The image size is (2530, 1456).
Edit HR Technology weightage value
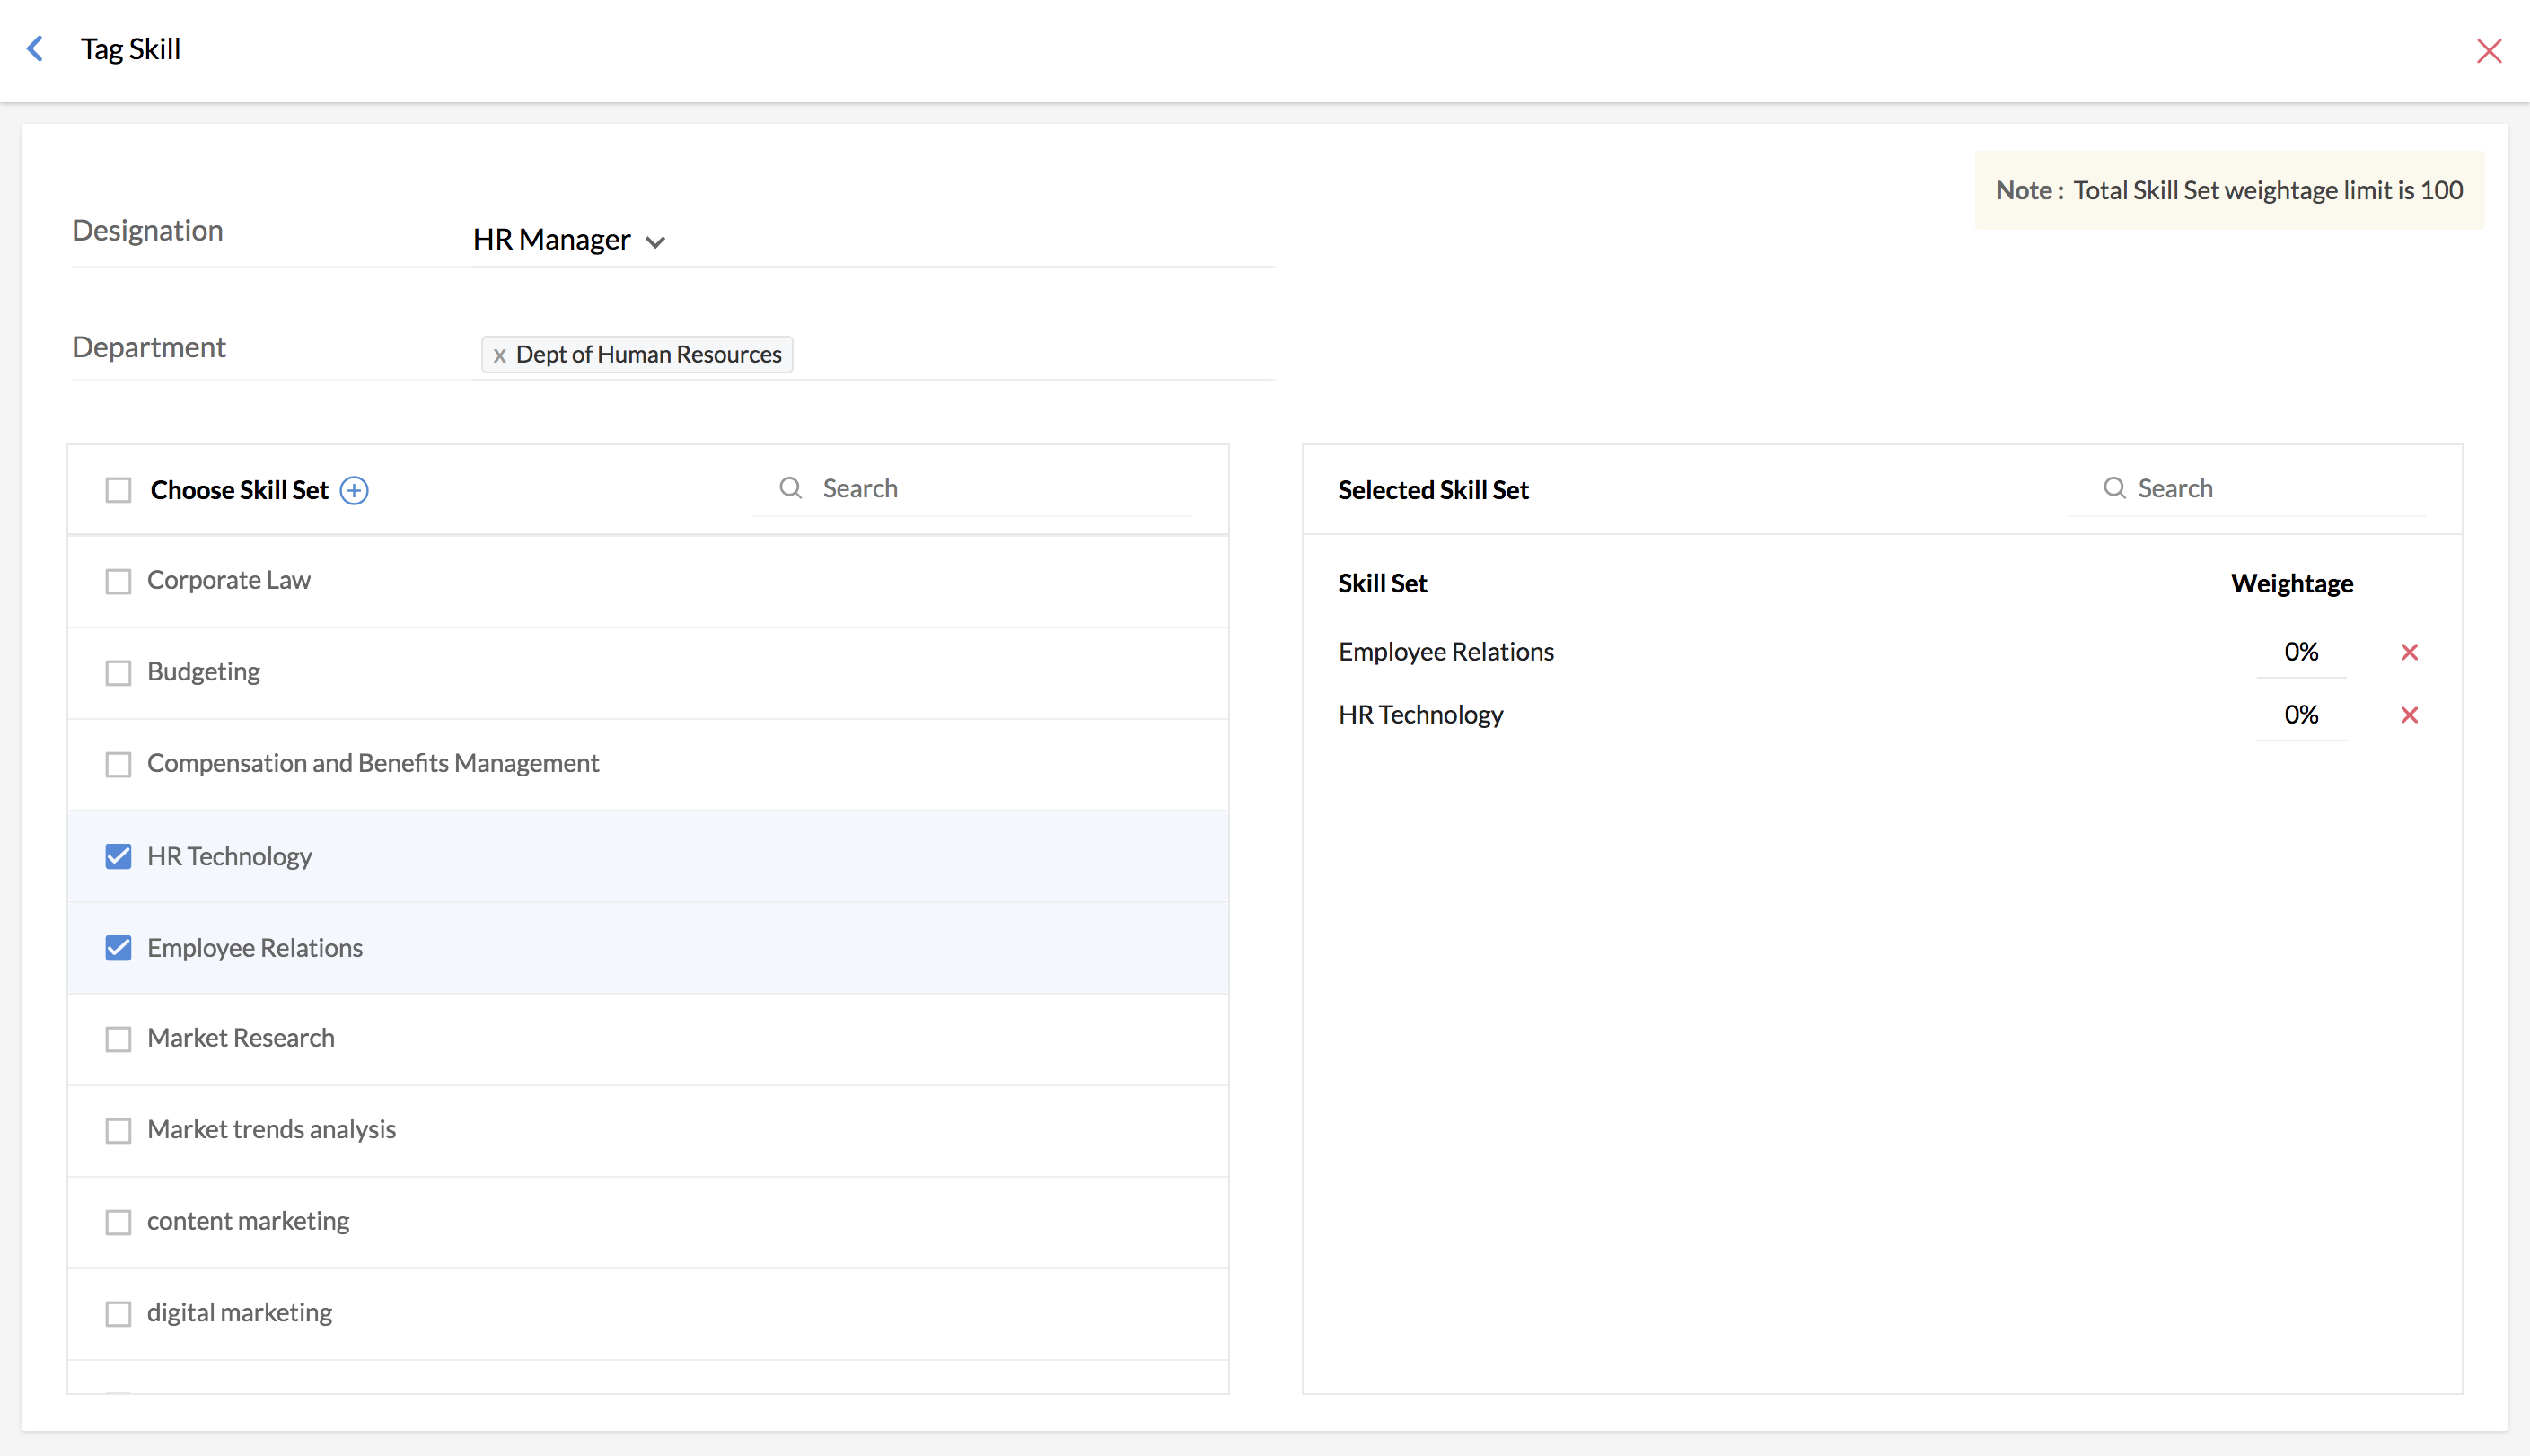click(x=2300, y=715)
